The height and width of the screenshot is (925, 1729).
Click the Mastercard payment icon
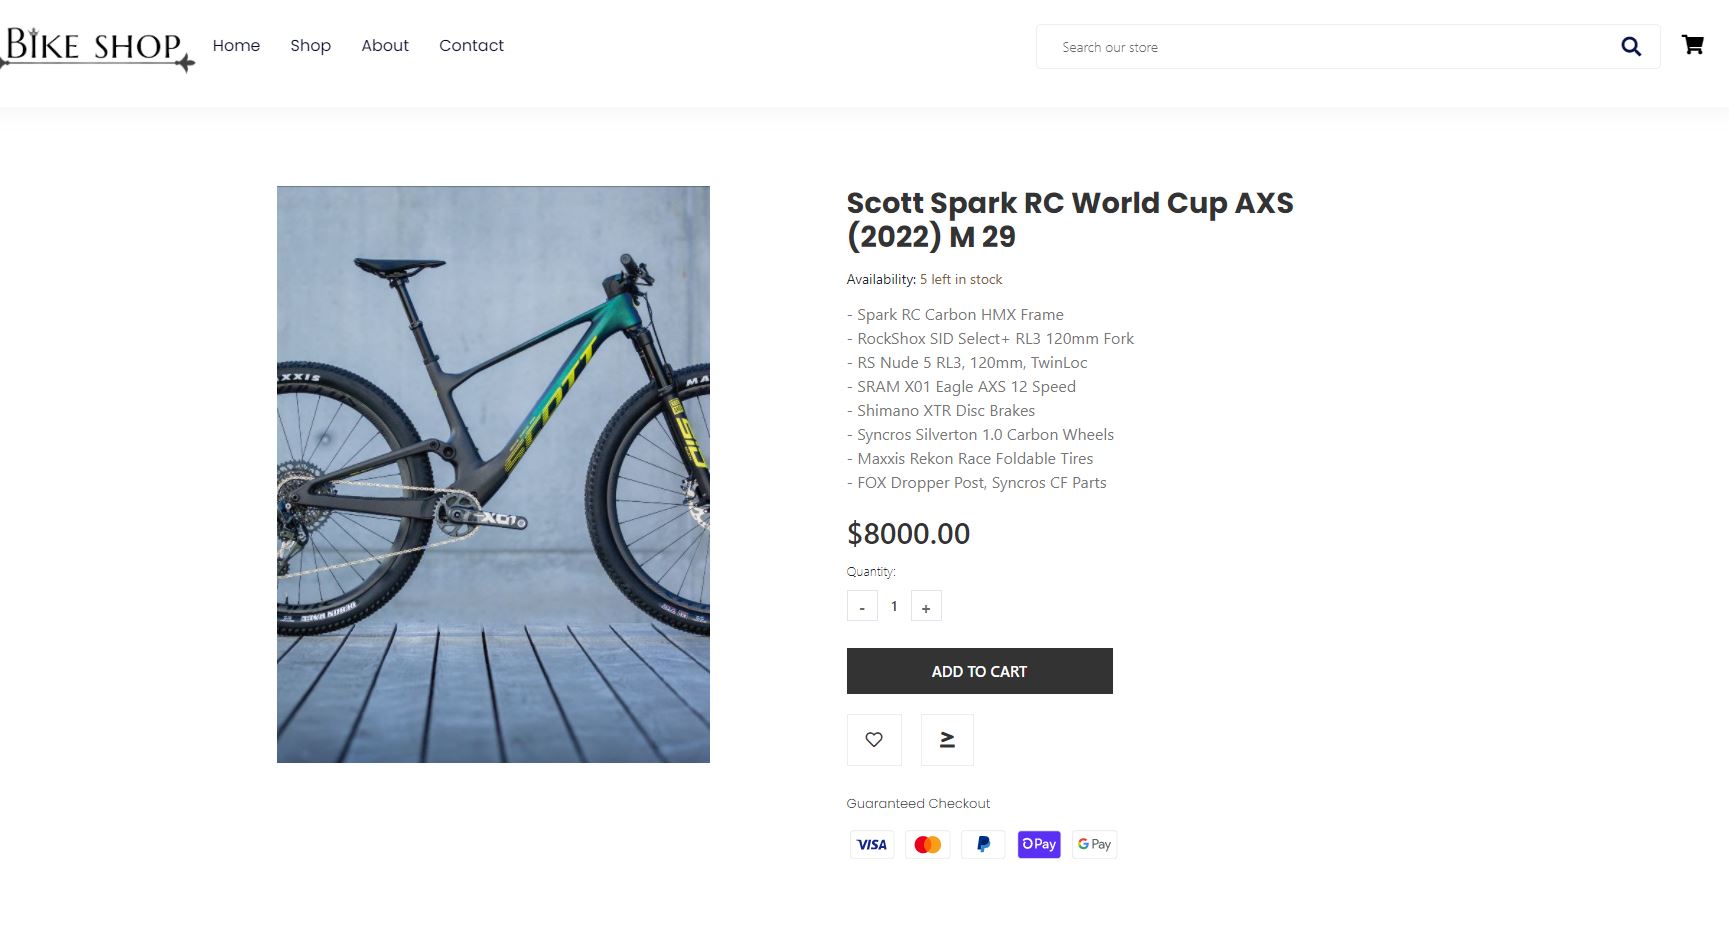[927, 844]
